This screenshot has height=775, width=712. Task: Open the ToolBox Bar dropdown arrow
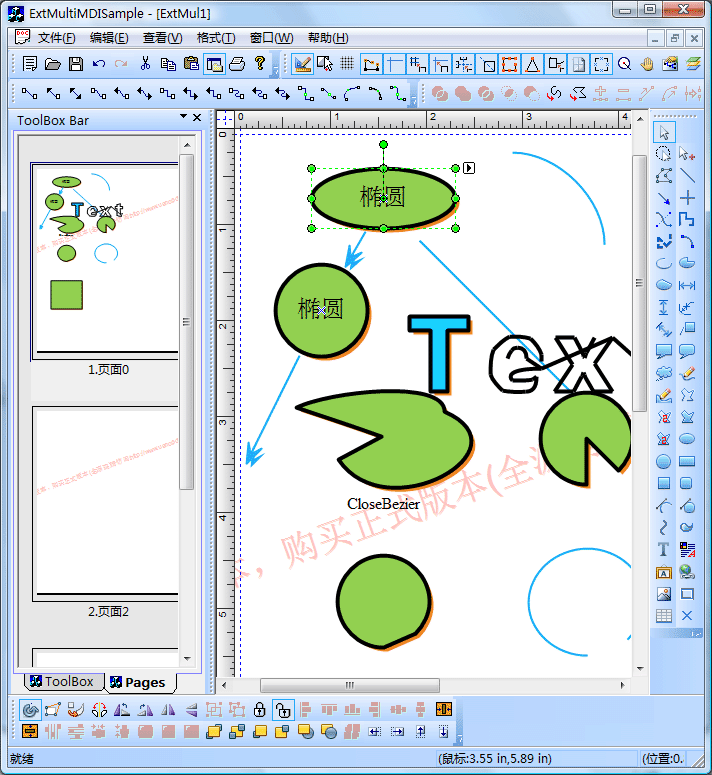[x=183, y=118]
